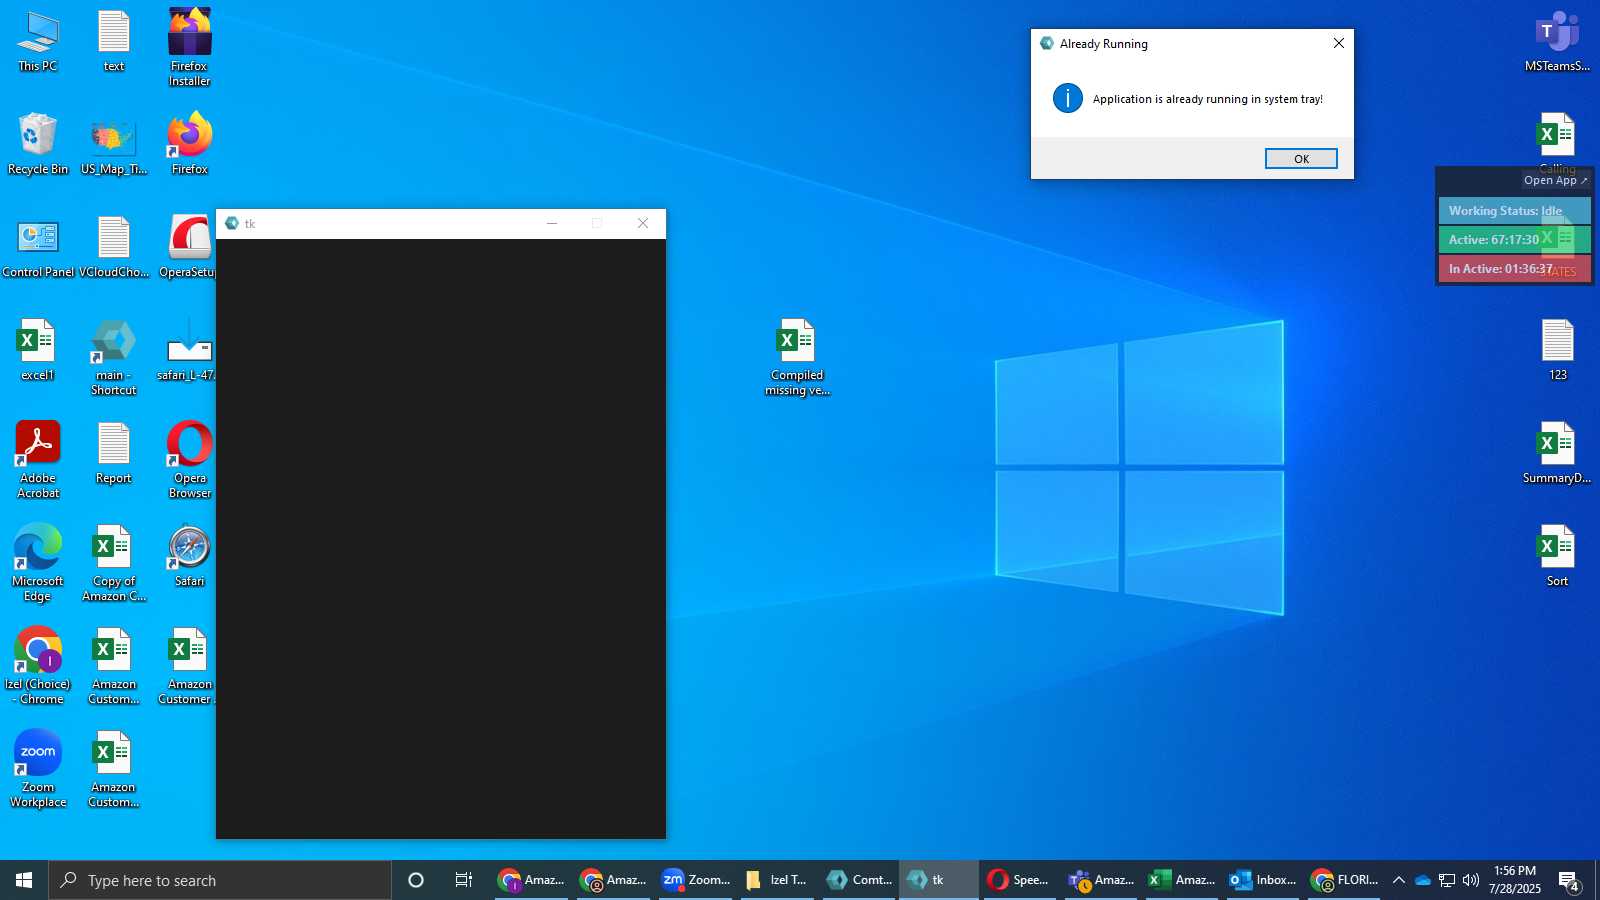Open Task View on the taskbar

(x=464, y=880)
